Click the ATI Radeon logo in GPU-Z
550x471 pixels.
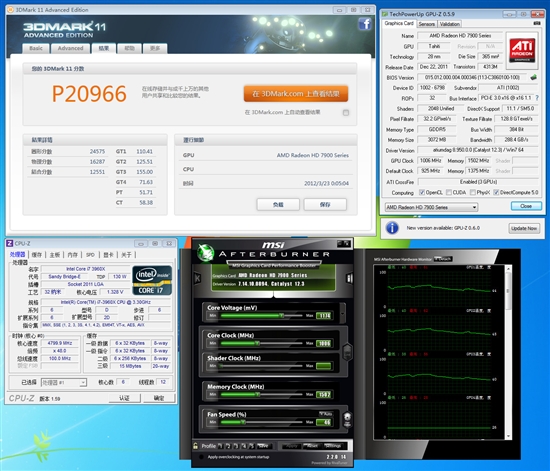(522, 51)
